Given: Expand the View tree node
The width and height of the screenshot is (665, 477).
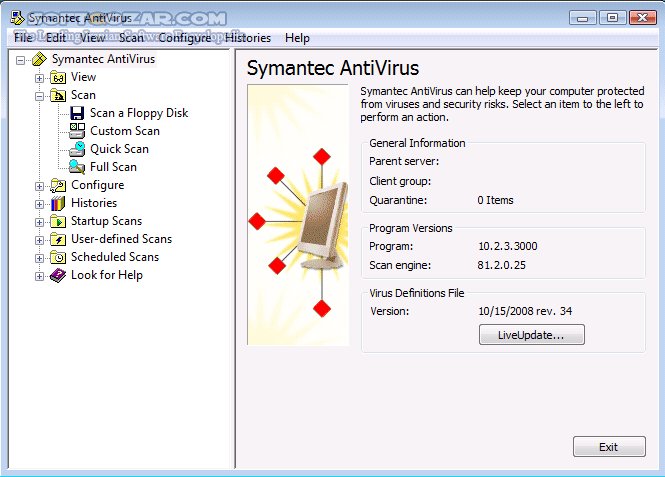Looking at the screenshot, I should click(39, 78).
